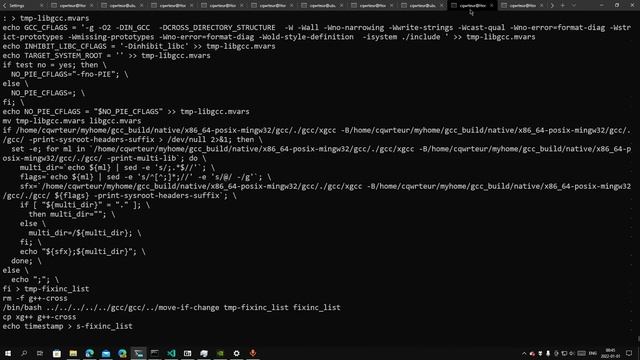Click the line 'echo TARGET_SYSTEM_ROOT'
This screenshot has width=640, height=360.
click(x=107, y=56)
